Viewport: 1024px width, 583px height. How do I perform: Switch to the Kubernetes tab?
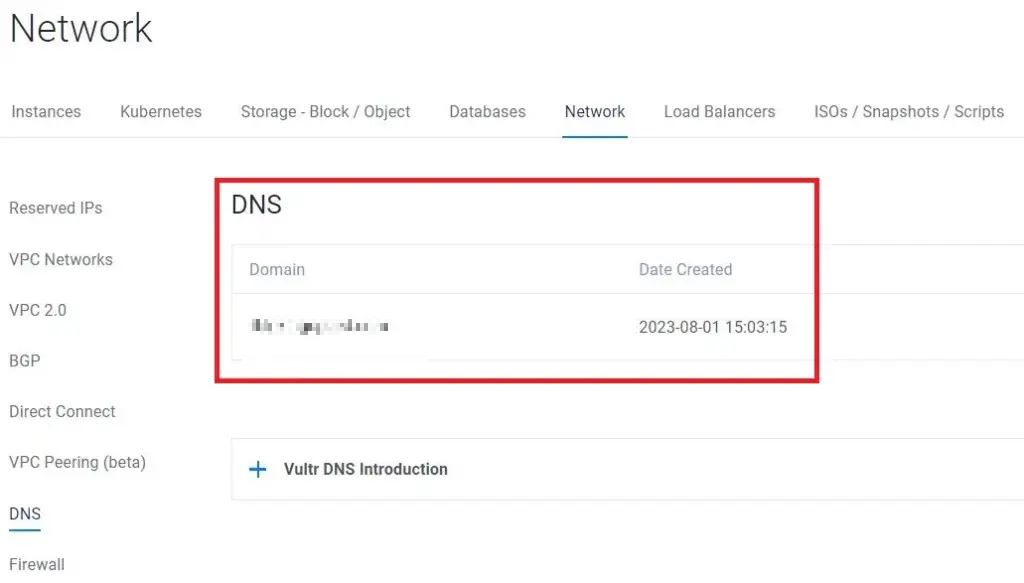161,112
